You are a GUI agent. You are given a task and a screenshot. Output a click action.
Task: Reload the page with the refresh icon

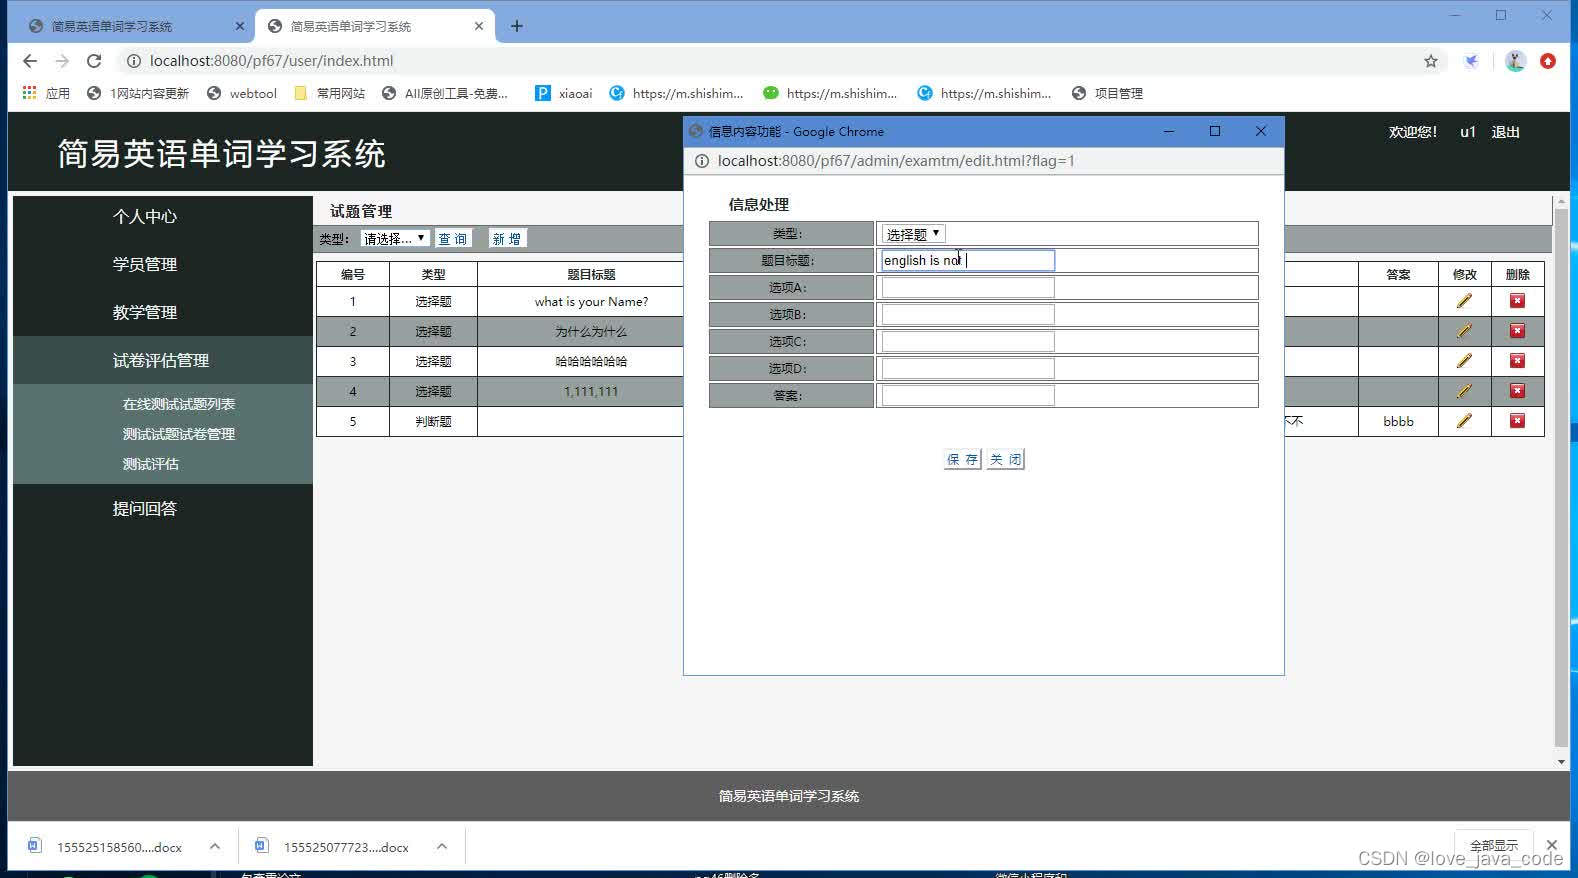point(94,61)
